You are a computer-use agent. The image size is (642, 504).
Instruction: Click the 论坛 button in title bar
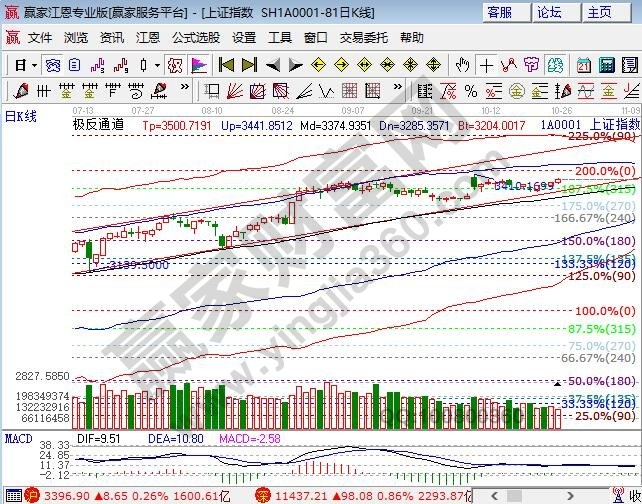pos(549,12)
